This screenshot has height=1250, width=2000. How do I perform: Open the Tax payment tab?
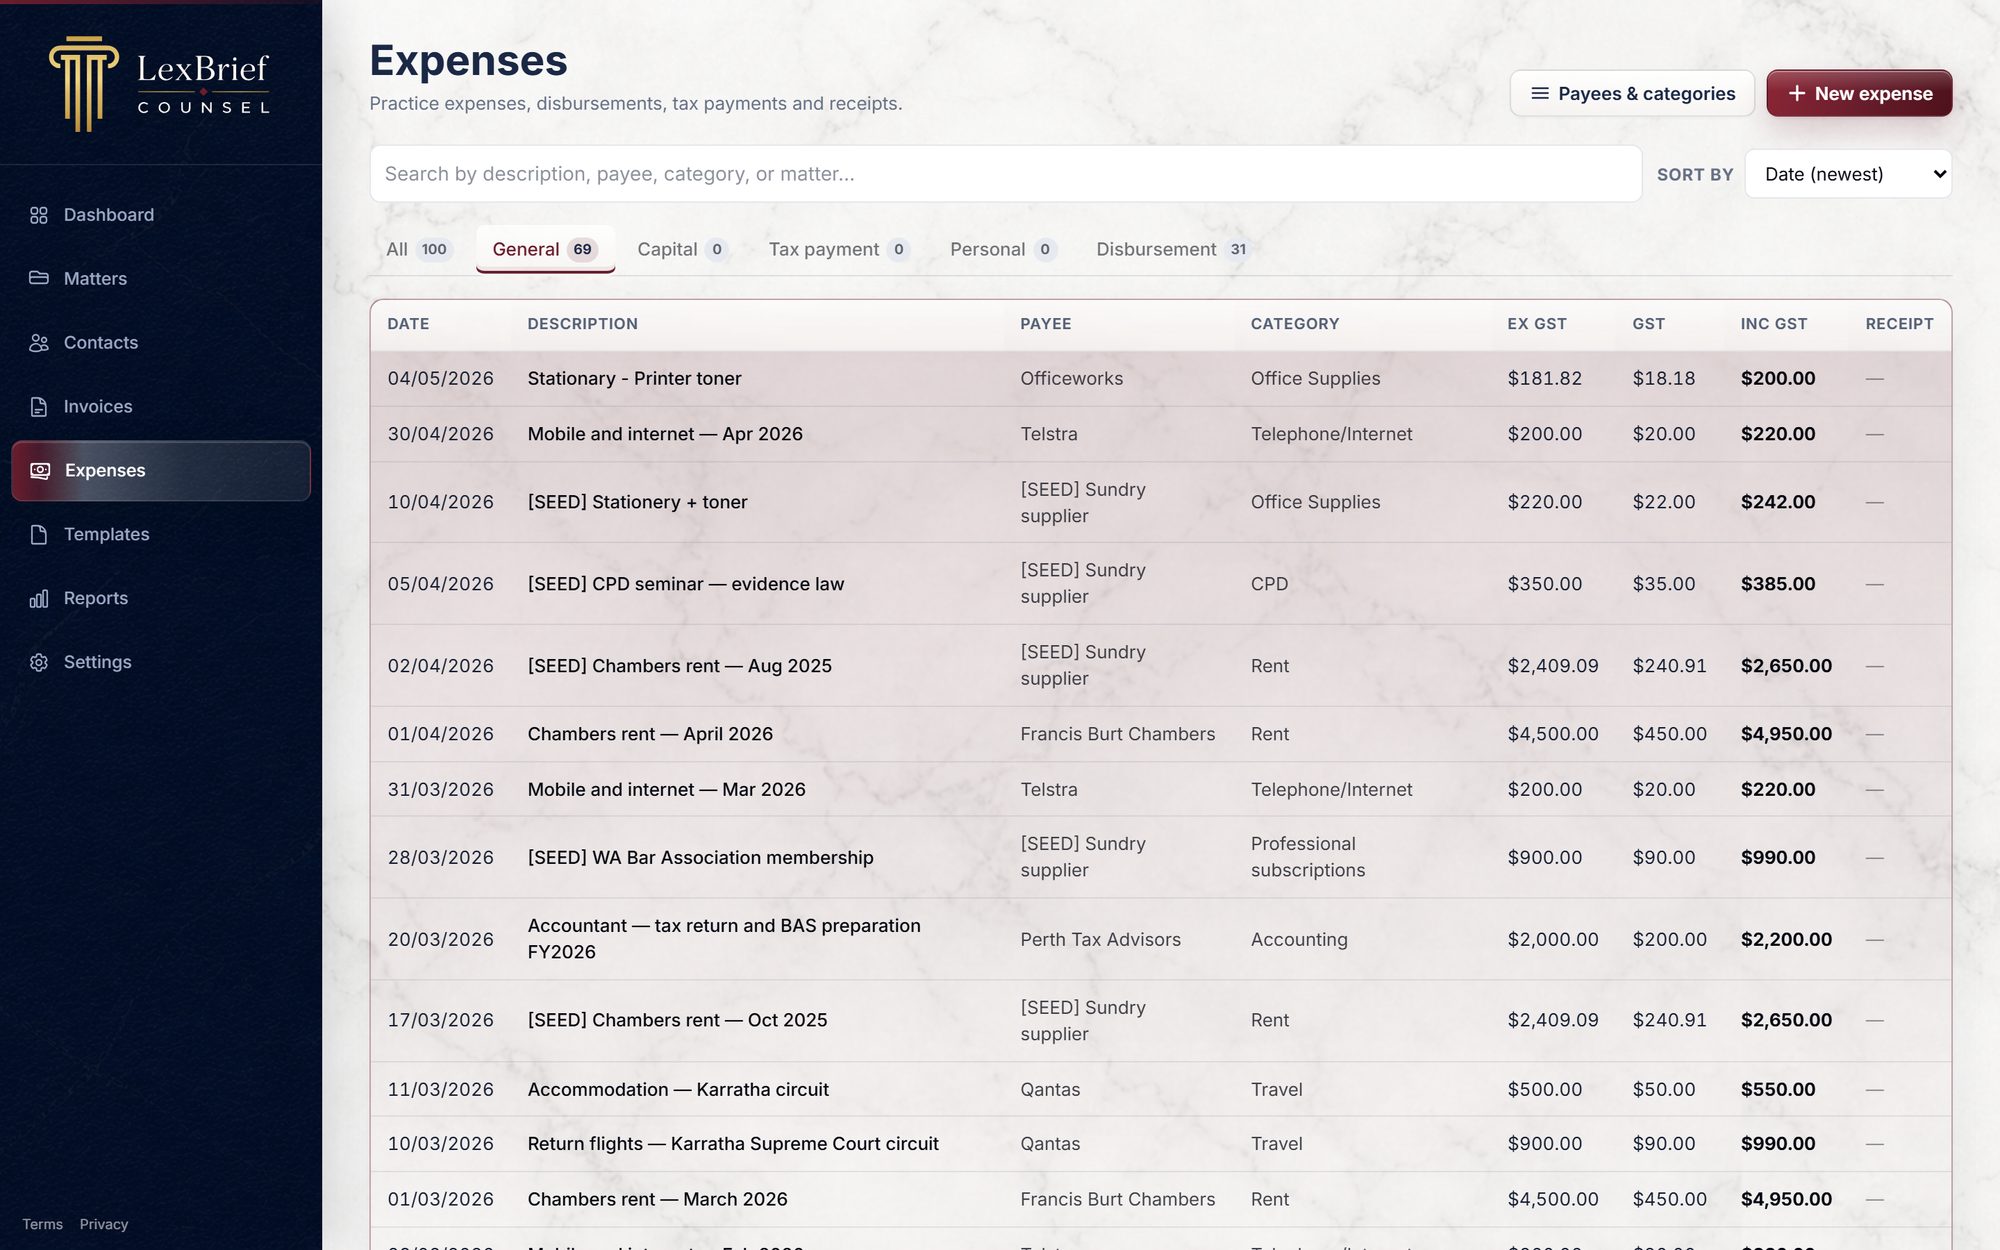(x=839, y=249)
